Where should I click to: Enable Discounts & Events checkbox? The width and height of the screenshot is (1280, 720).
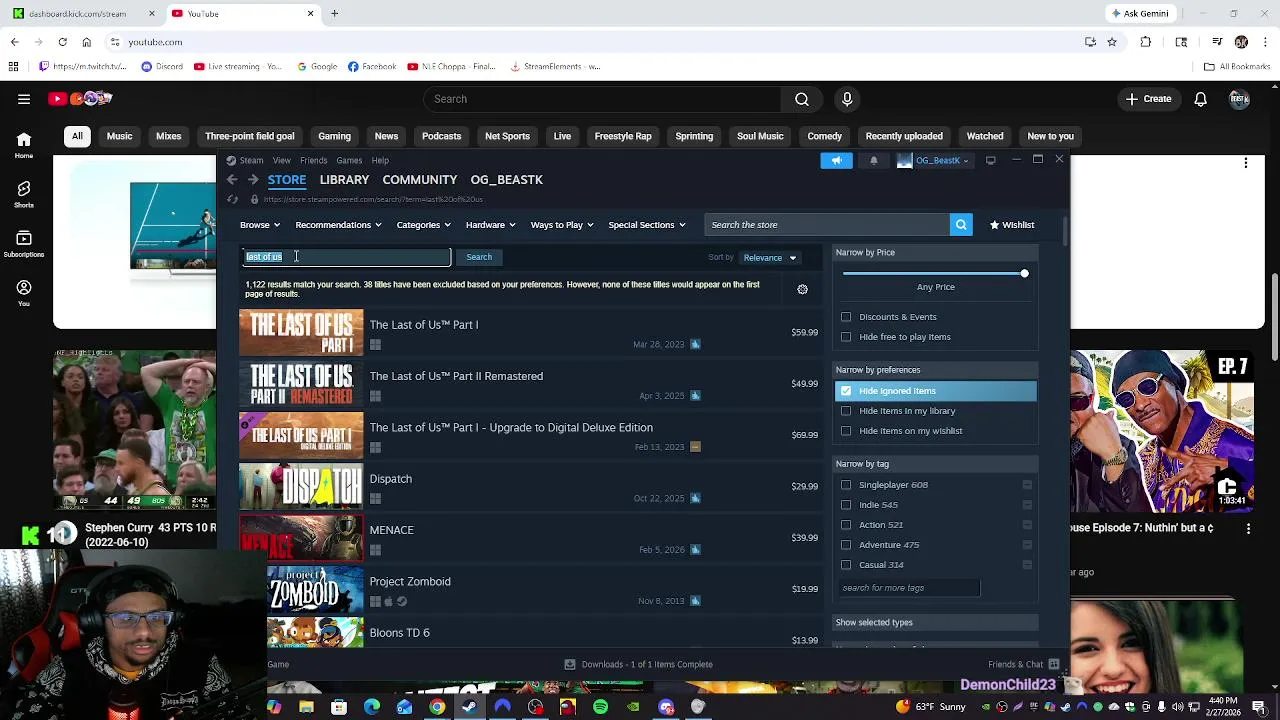pyautogui.click(x=846, y=317)
